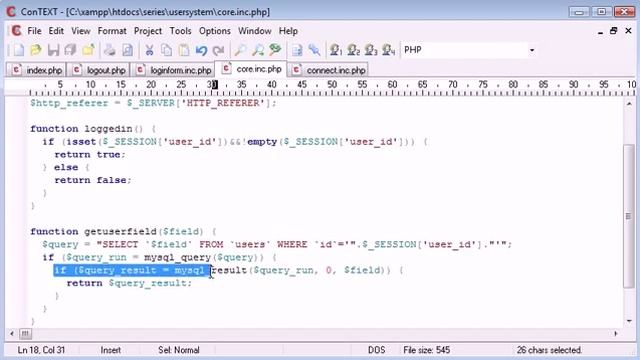
Task: Click '$http_referer' line at top
Action: tap(153, 103)
